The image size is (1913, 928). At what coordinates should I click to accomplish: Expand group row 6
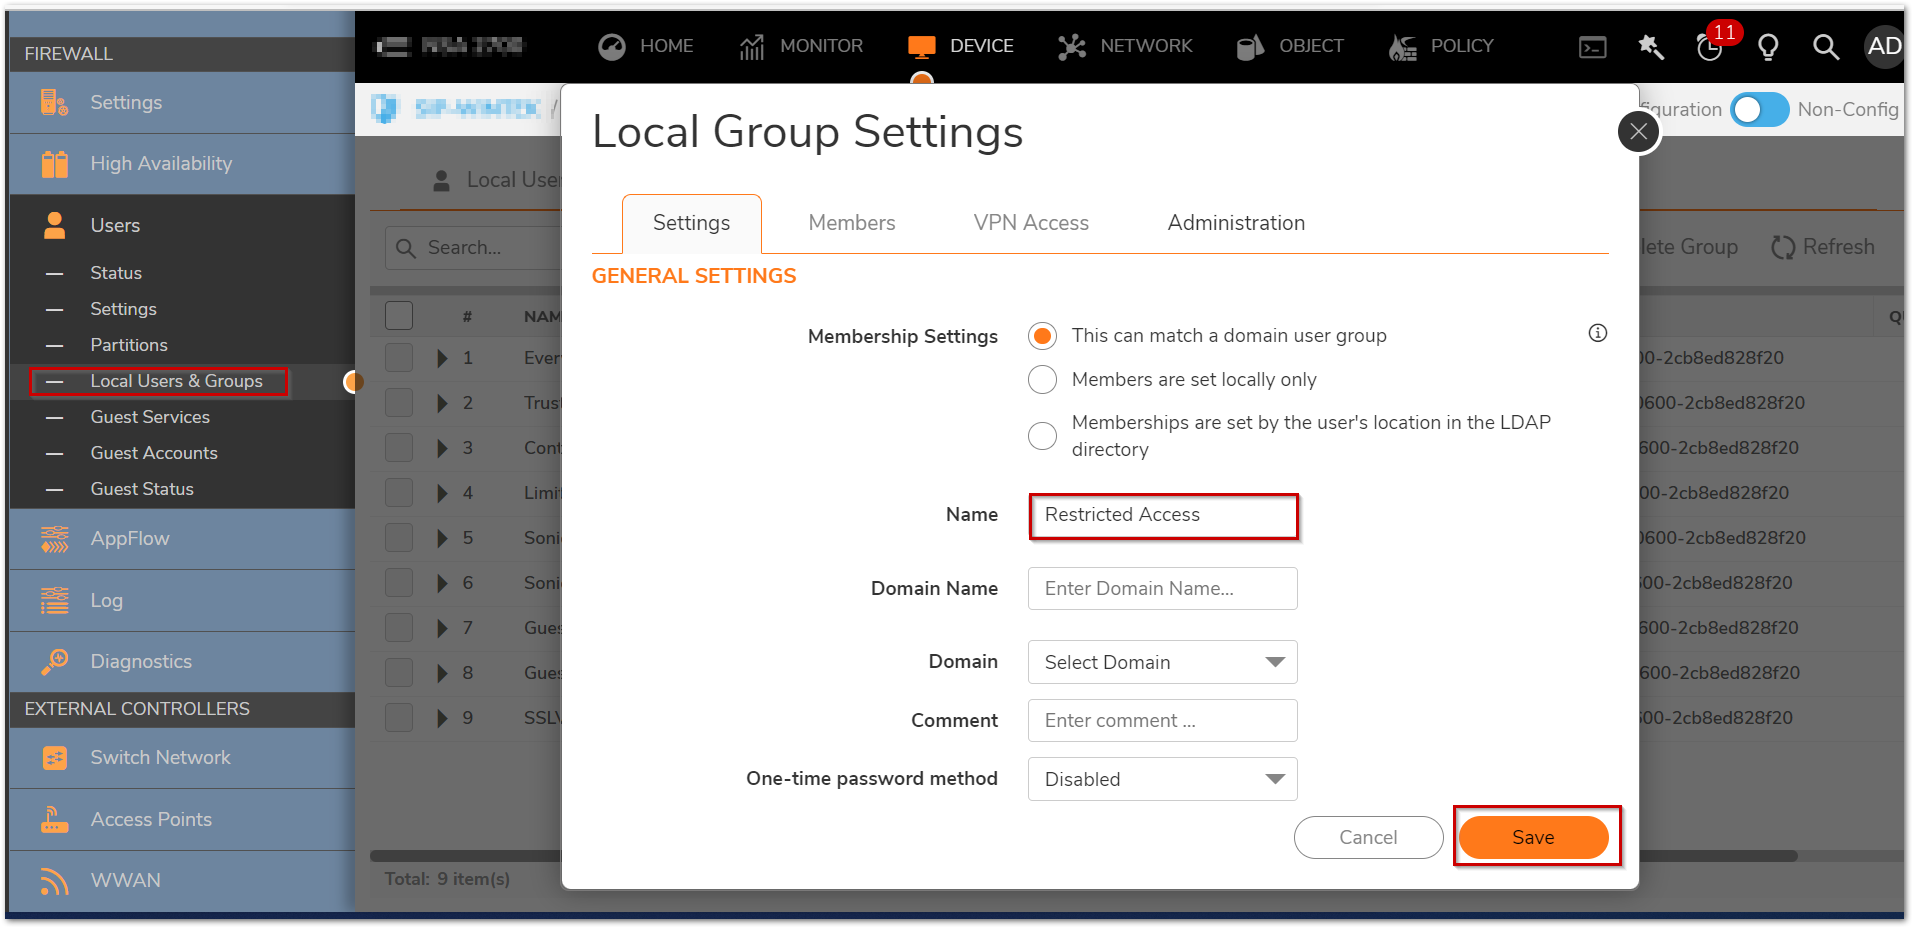point(442,583)
